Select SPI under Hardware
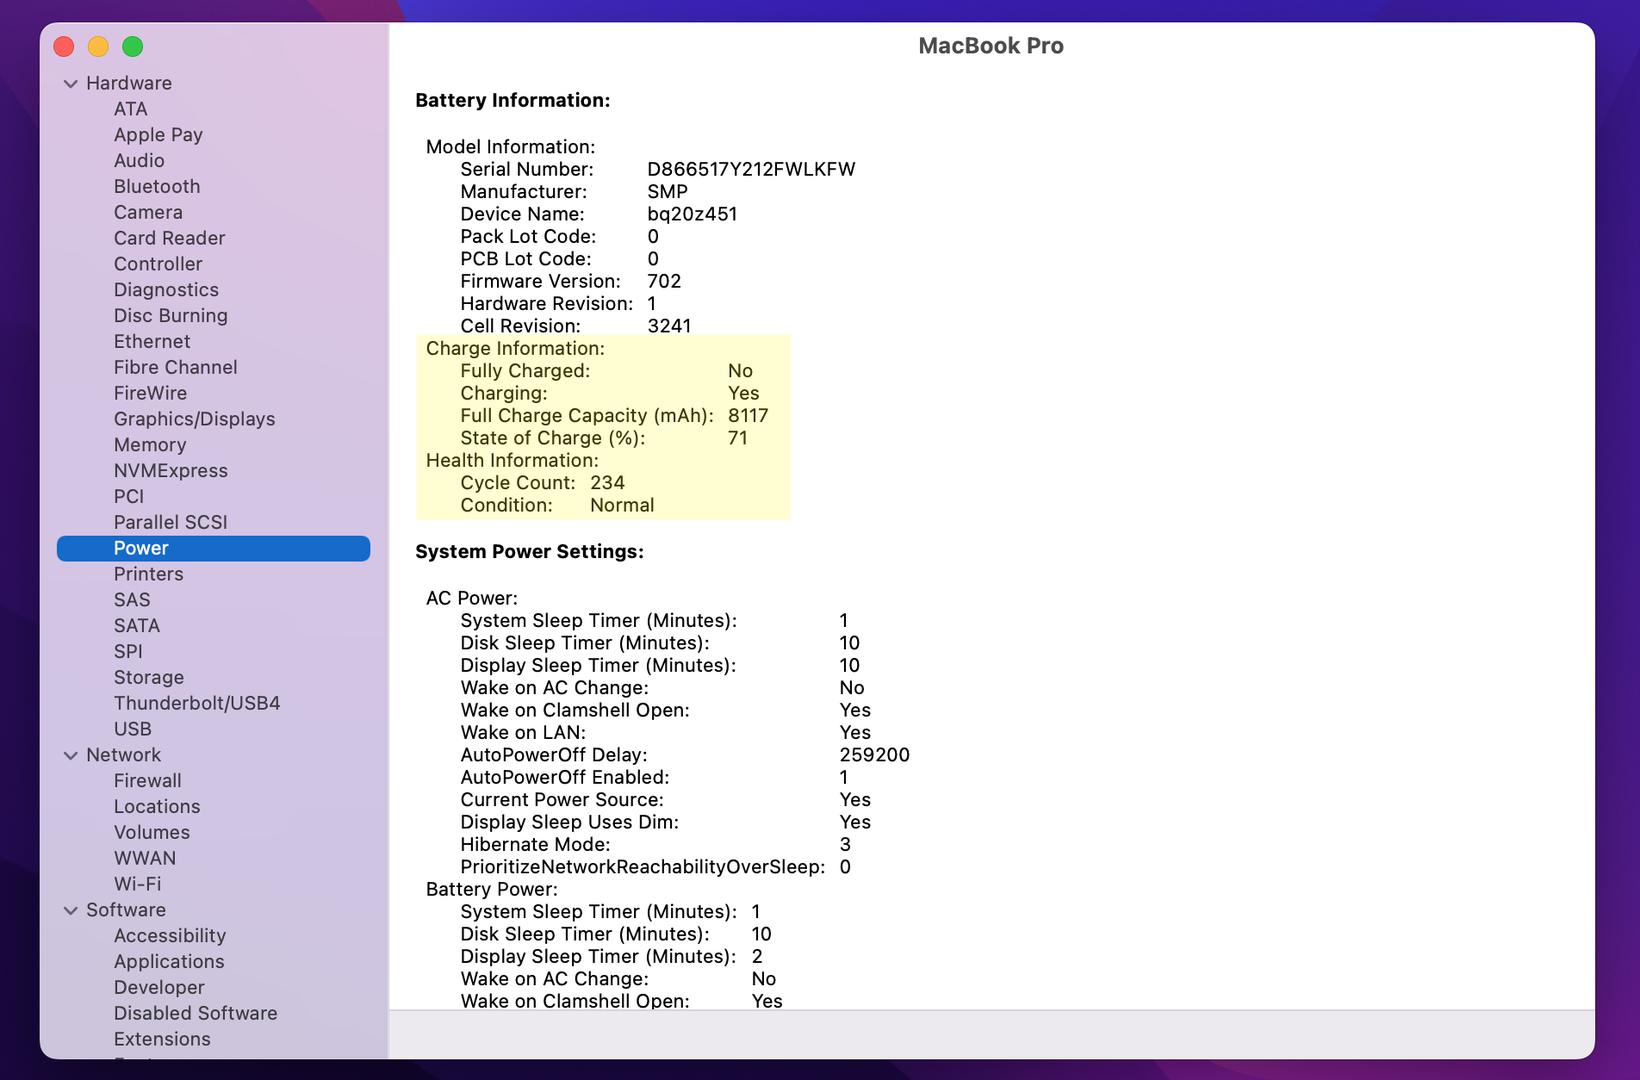The height and width of the screenshot is (1080, 1640). 128,652
